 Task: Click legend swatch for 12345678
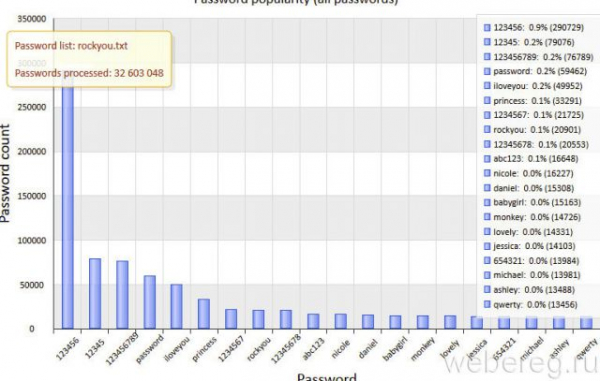tap(487, 144)
